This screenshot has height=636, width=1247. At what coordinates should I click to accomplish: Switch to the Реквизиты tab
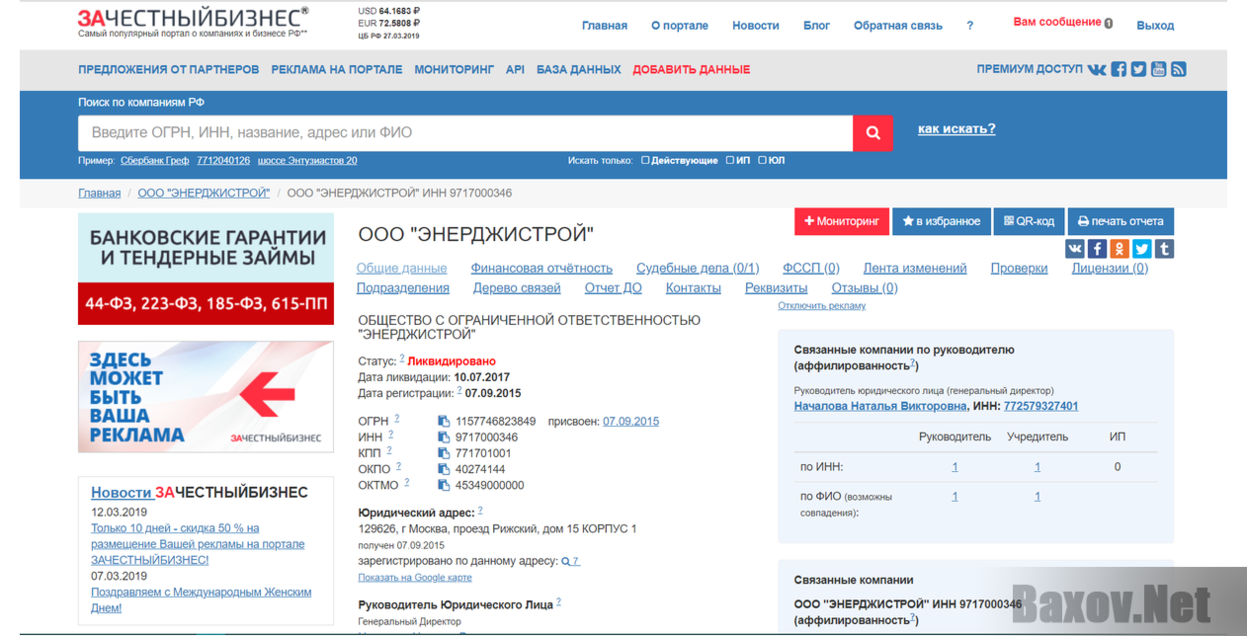coord(776,288)
